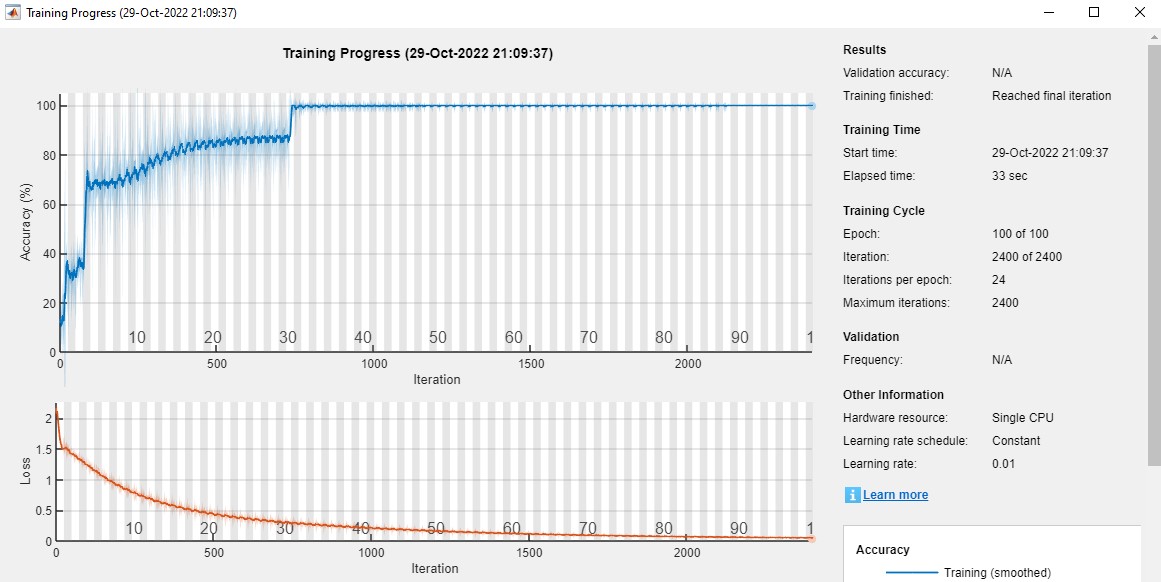Click the final loss point marker at curve end
1161x582 pixels.
[x=810, y=539]
